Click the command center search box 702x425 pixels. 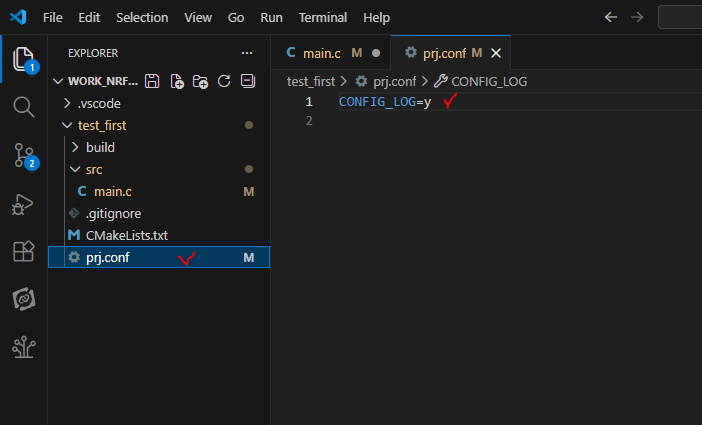(680, 17)
